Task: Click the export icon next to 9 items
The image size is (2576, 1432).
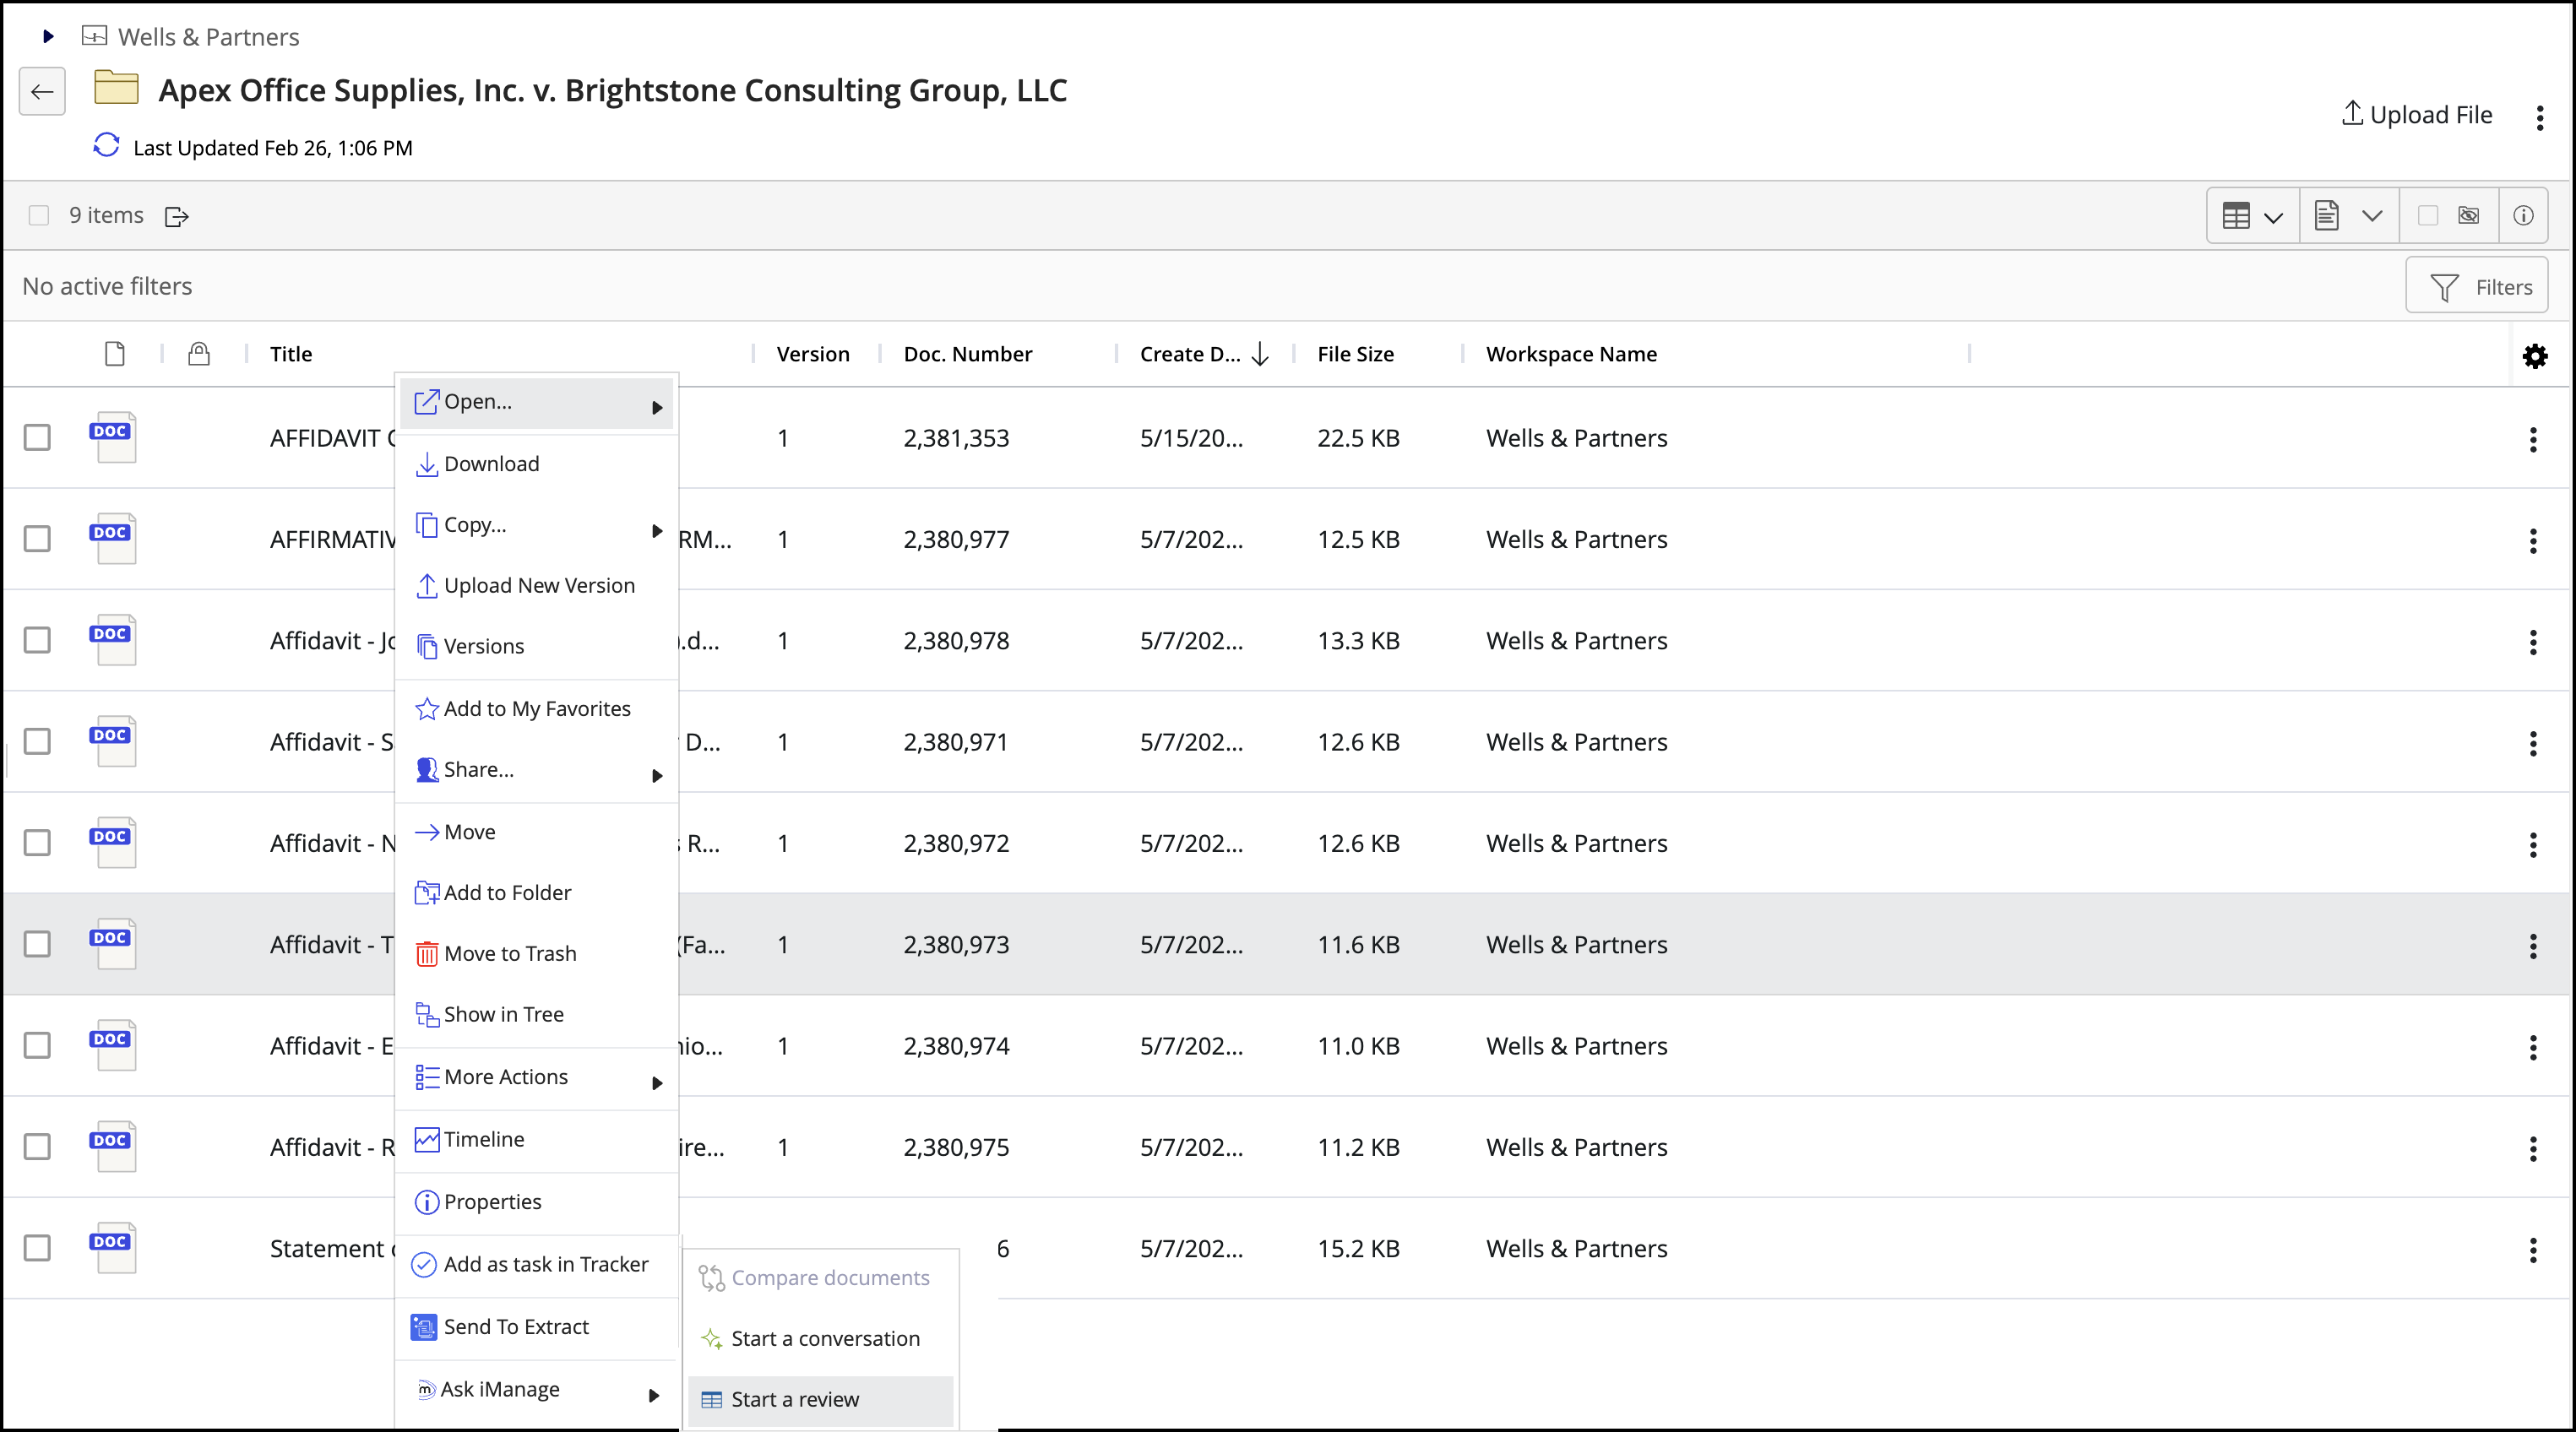Action: click(177, 216)
